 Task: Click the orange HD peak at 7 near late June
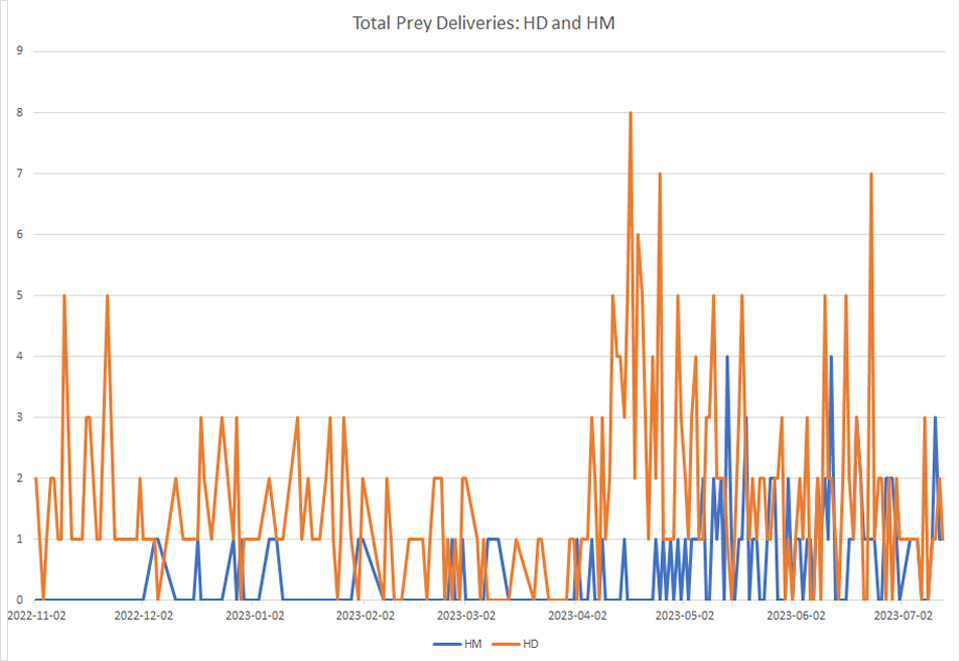click(871, 174)
